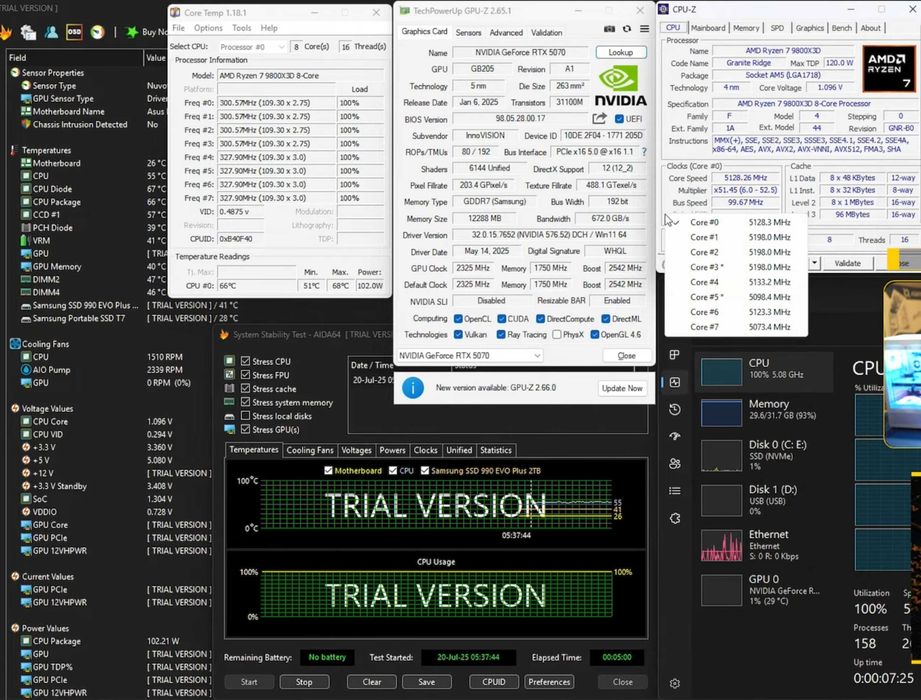This screenshot has height=700, width=921.
Task: Click the bus interface question mark in GPU-Z
Action: point(644,152)
